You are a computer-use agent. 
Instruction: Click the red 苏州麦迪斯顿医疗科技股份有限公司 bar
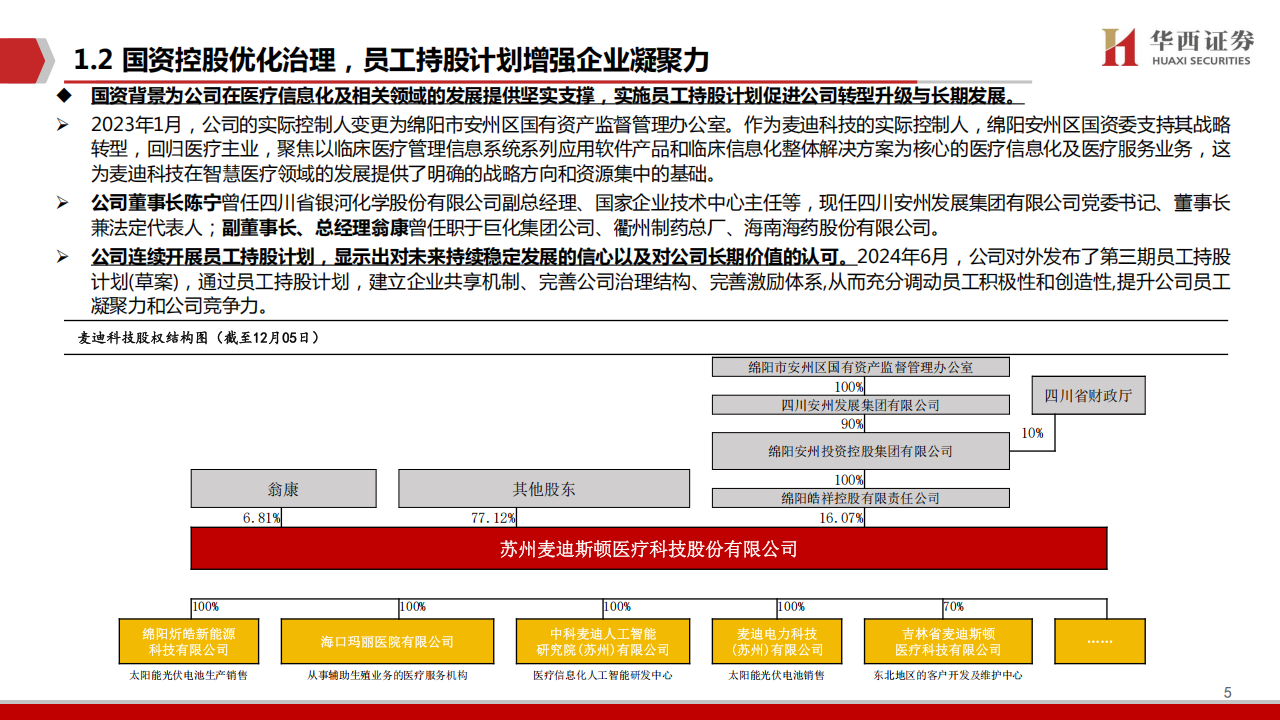click(649, 549)
